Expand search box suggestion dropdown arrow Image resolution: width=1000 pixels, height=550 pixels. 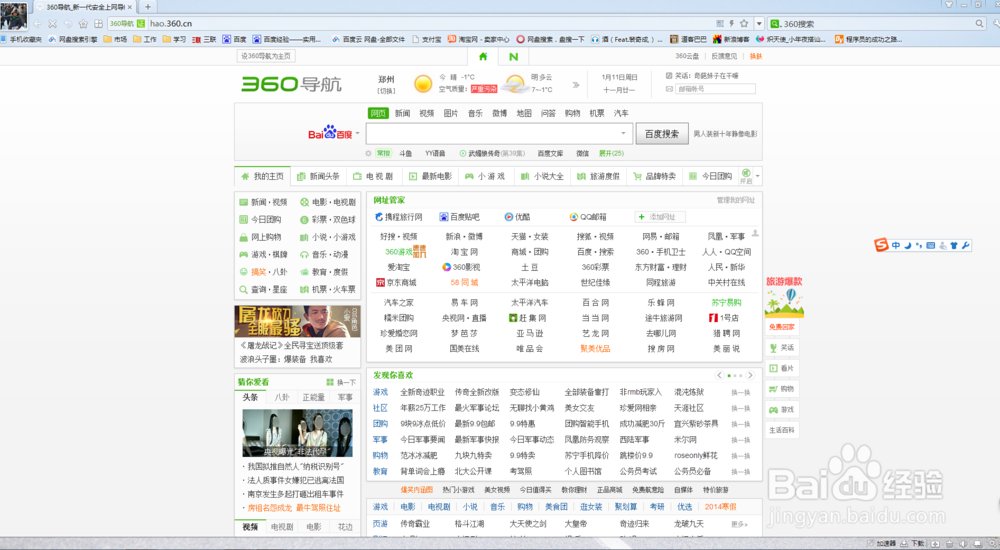(x=623, y=133)
